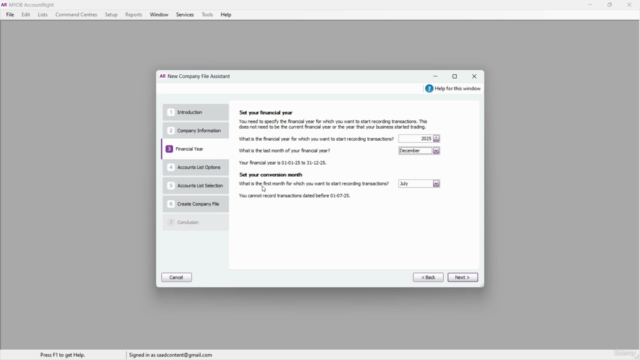This screenshot has width=640, height=360.
Task: Restore the MYOB AccountRight main window
Action: (x=610, y=5)
